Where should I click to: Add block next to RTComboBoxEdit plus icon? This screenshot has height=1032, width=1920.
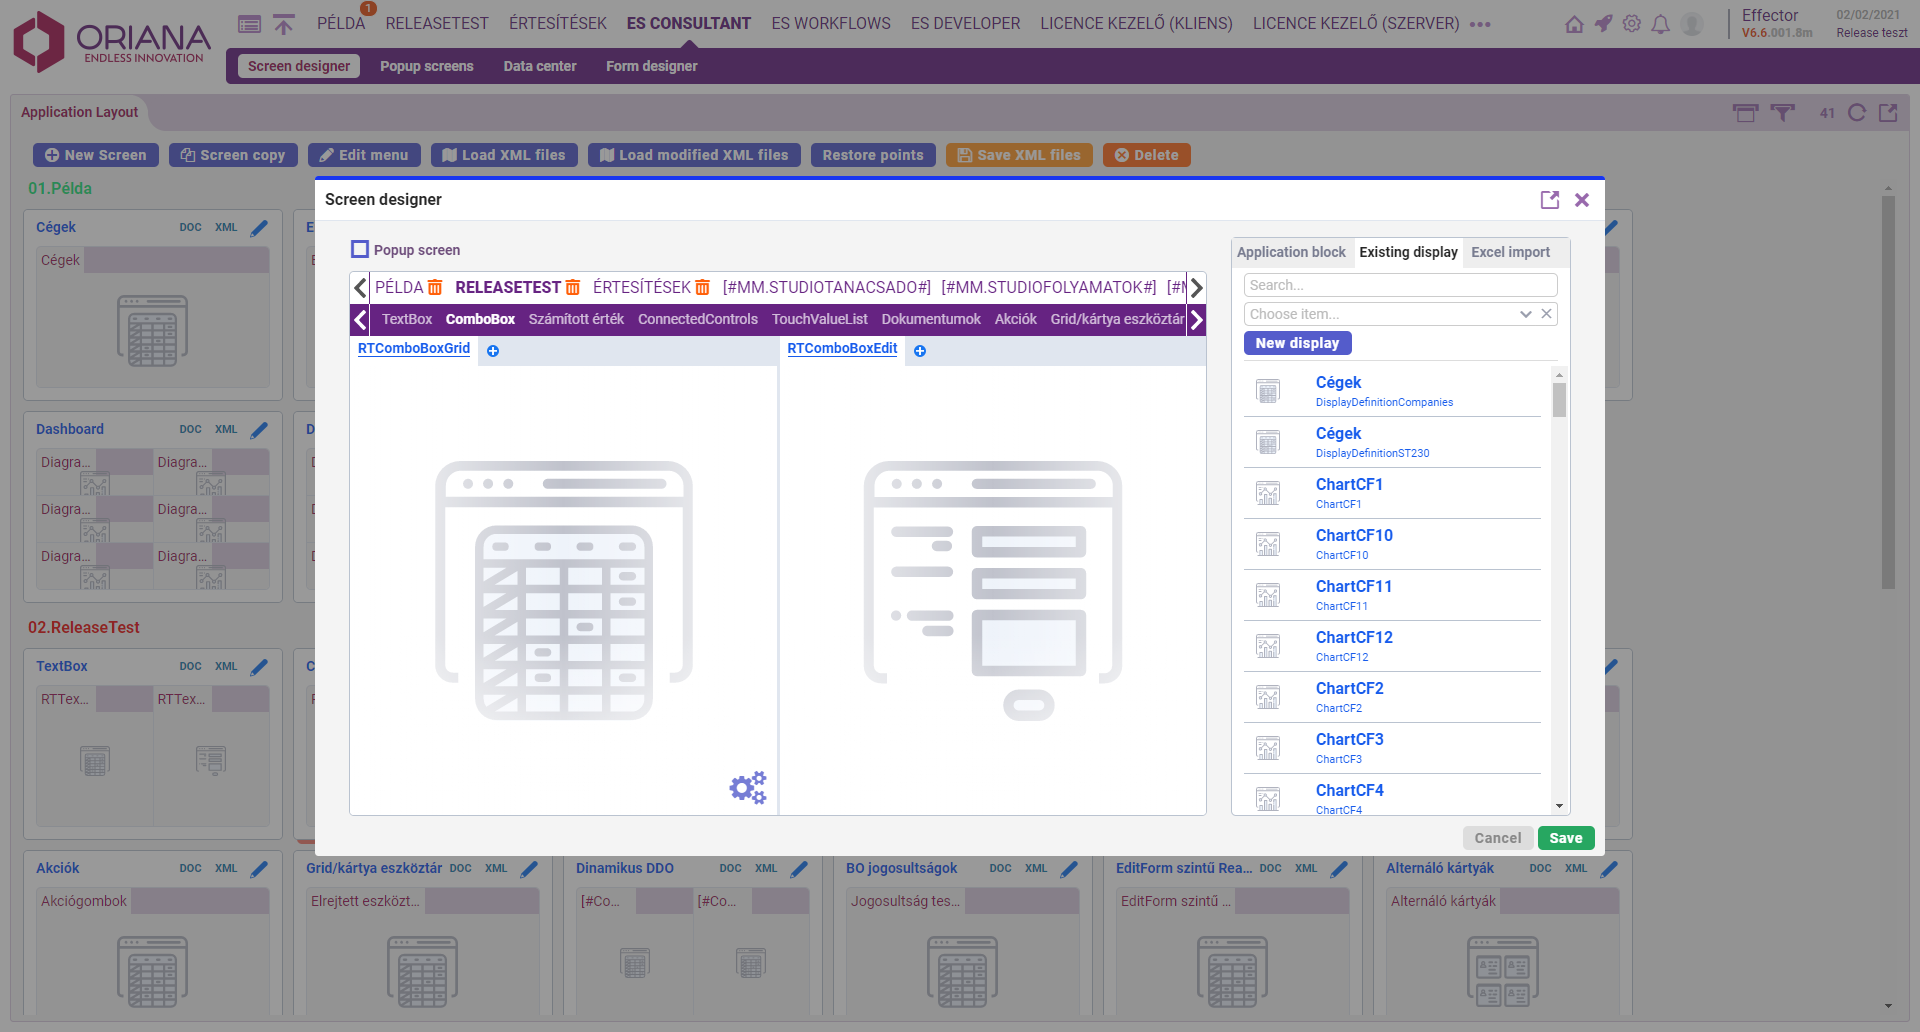(x=920, y=351)
